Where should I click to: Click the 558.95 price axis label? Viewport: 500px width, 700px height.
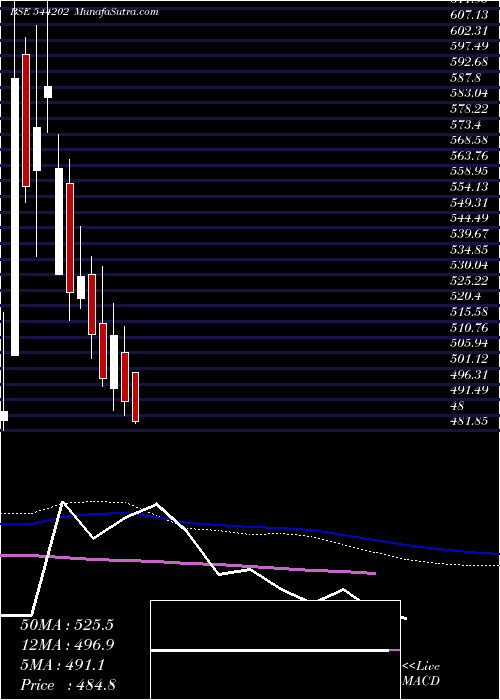tap(469, 171)
